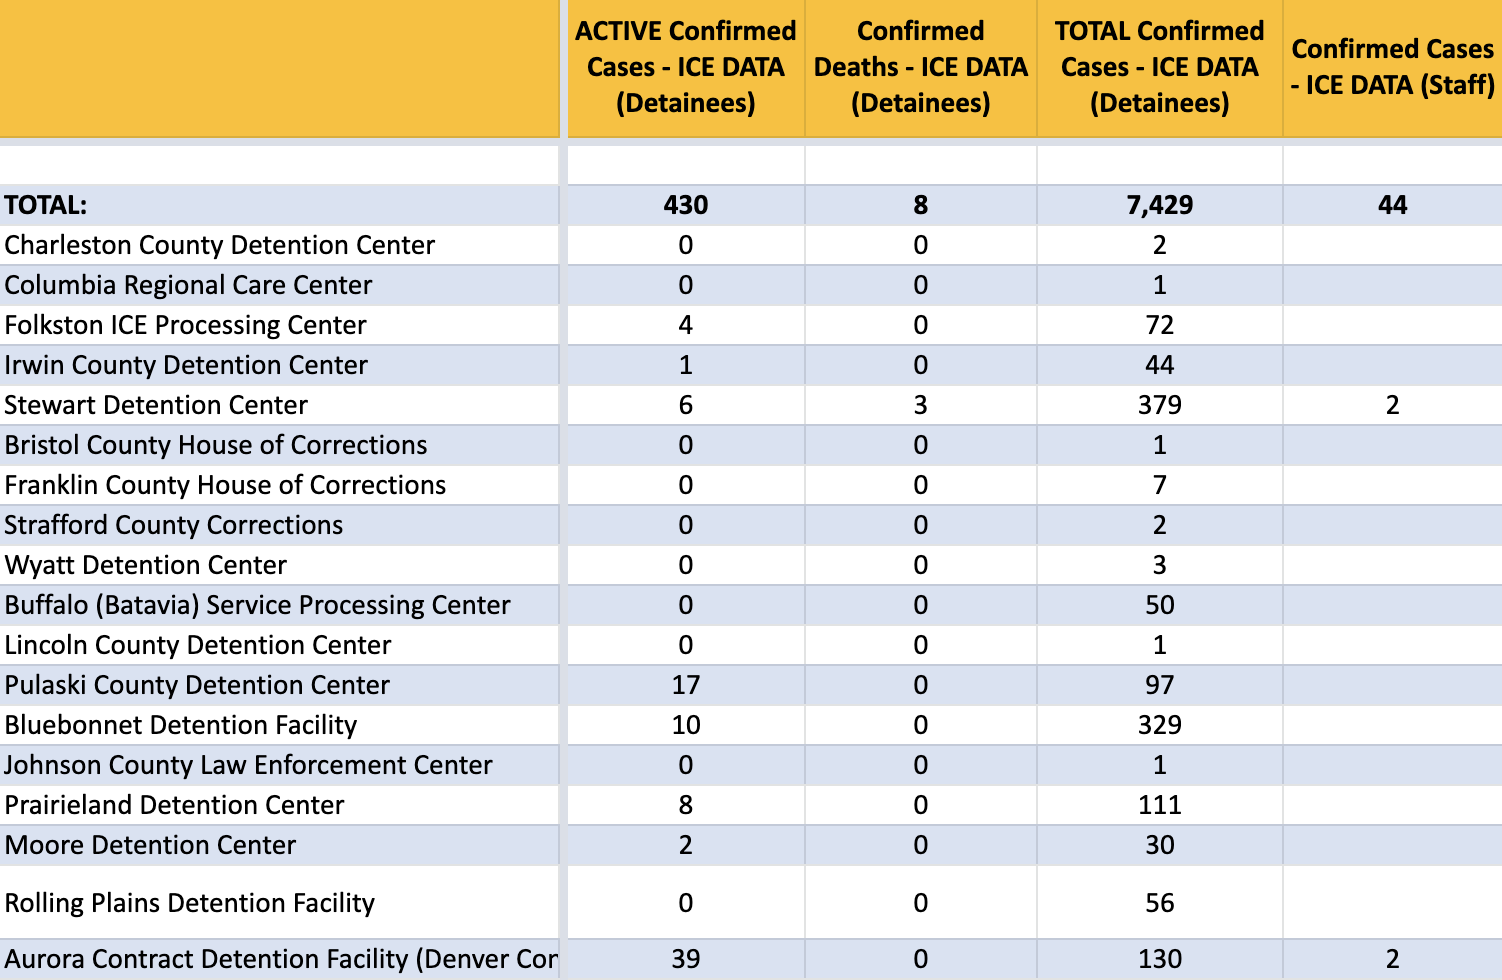The width and height of the screenshot is (1502, 980).
Task: Click Buffalo (Batavia) Service Processing Center cell
Action: coord(258,605)
